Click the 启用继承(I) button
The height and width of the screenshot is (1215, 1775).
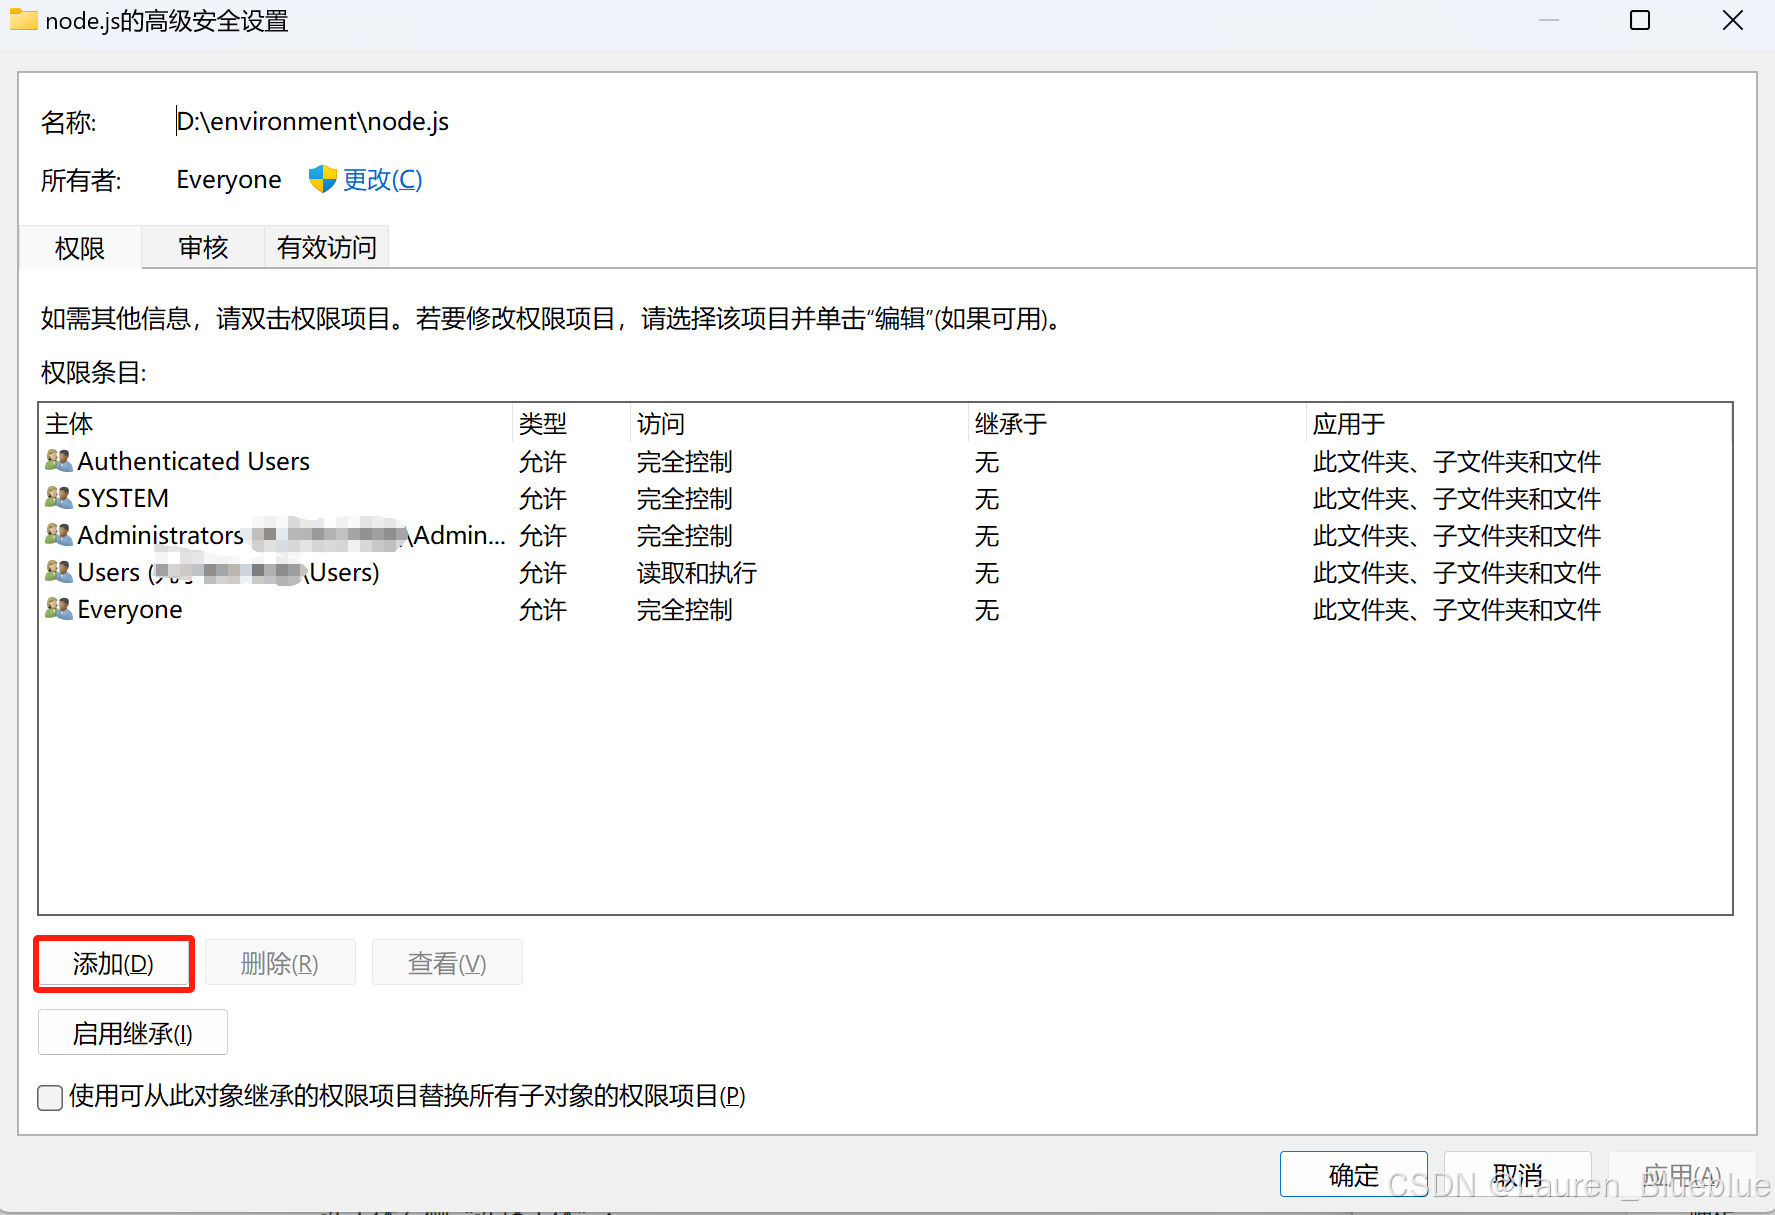133,1033
